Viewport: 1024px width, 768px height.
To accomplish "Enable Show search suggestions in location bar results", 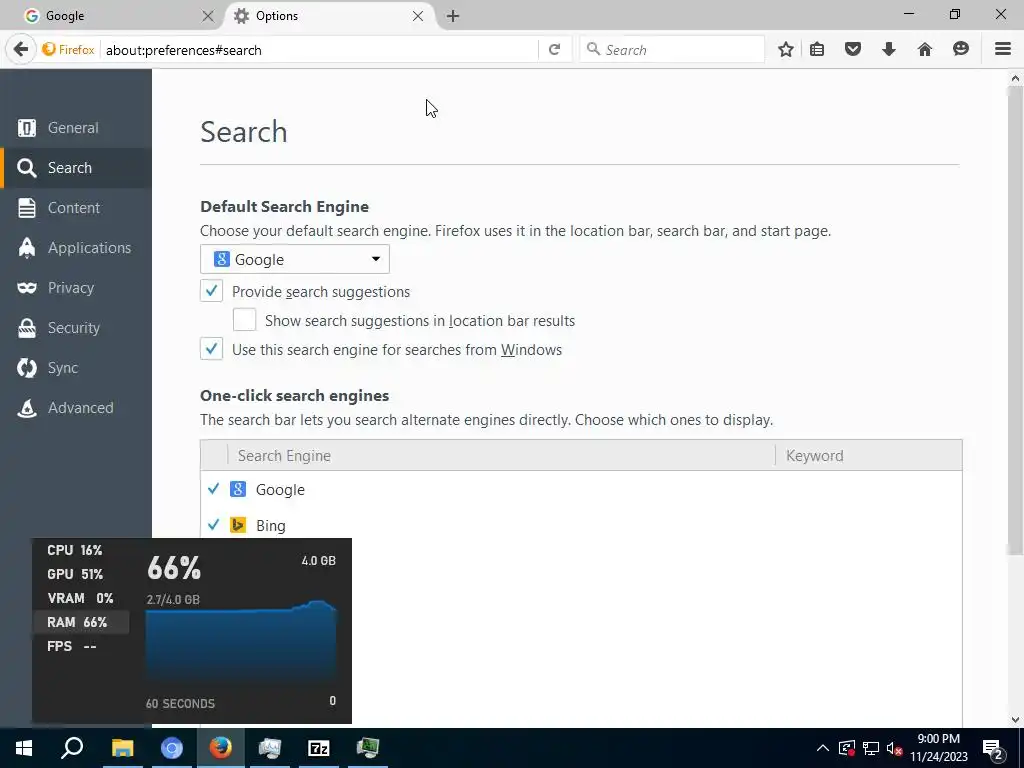I will pyautogui.click(x=244, y=320).
